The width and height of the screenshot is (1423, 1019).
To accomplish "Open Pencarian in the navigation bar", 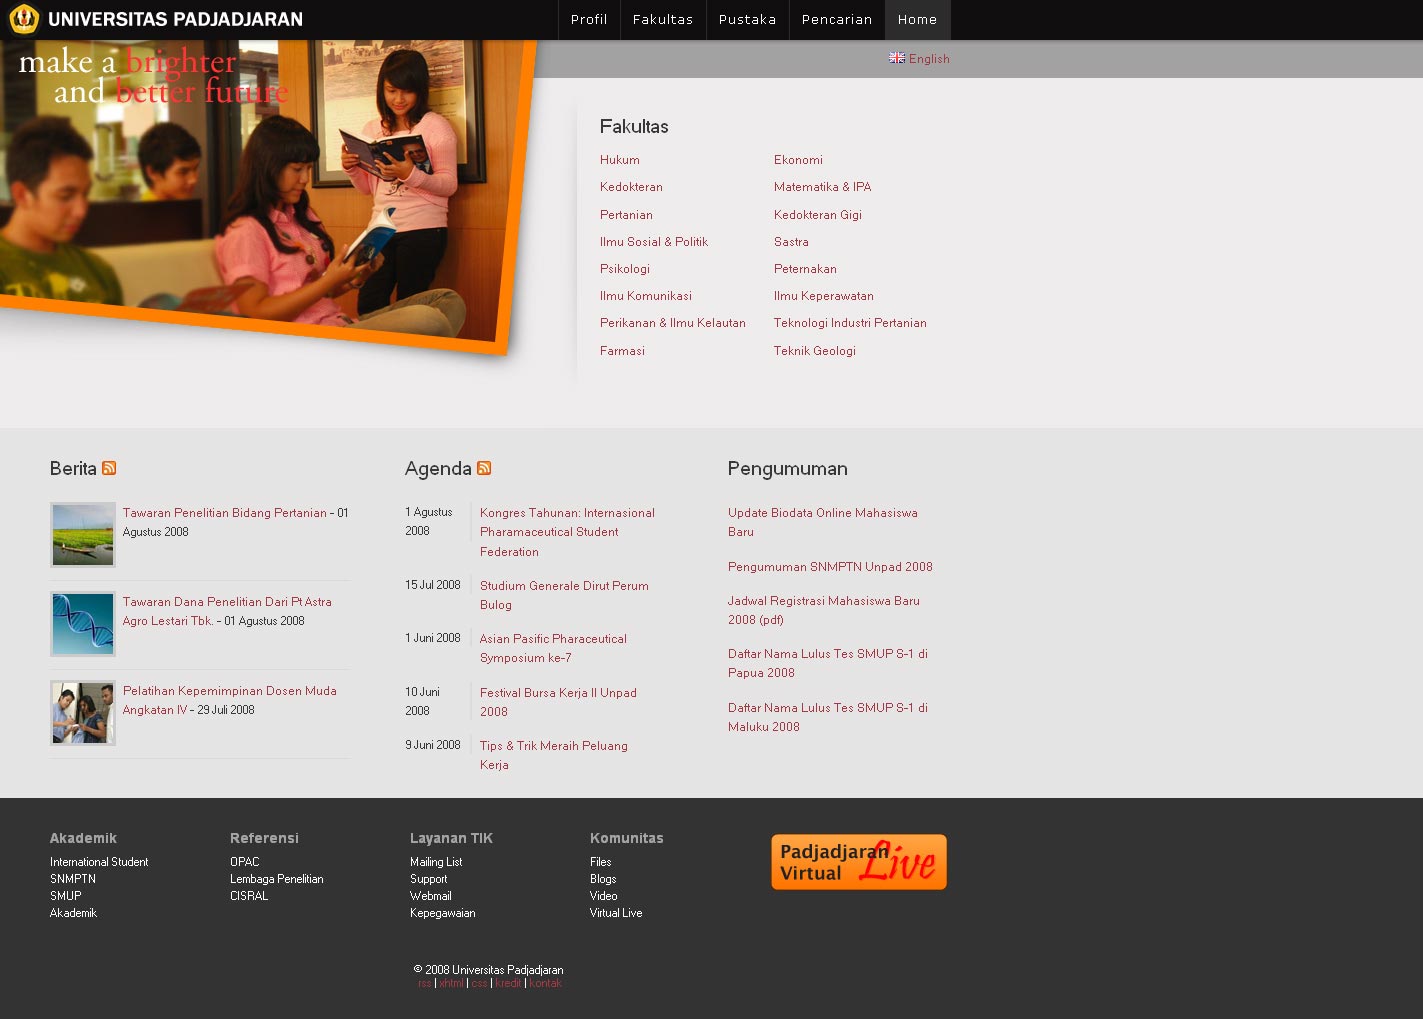I will 837,20.
